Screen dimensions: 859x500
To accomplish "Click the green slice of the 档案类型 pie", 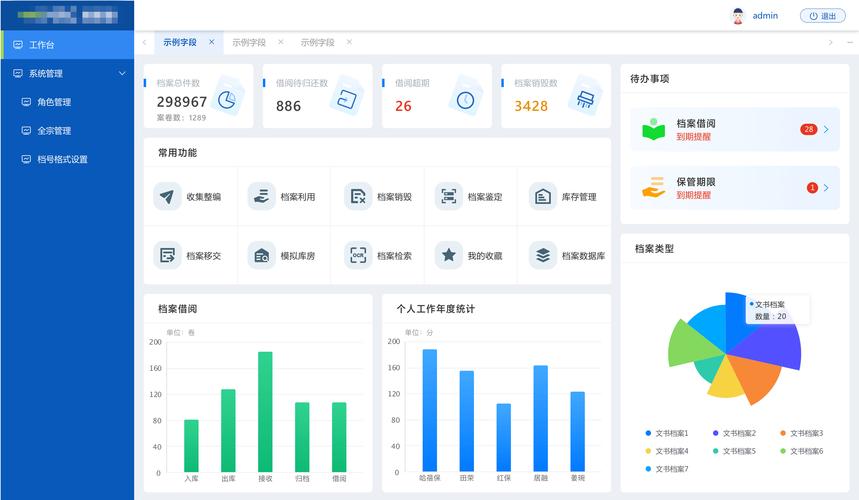I will tap(693, 346).
